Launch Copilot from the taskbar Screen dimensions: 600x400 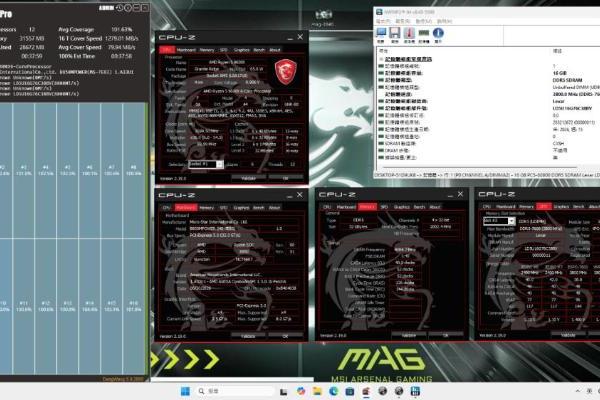click(301, 391)
